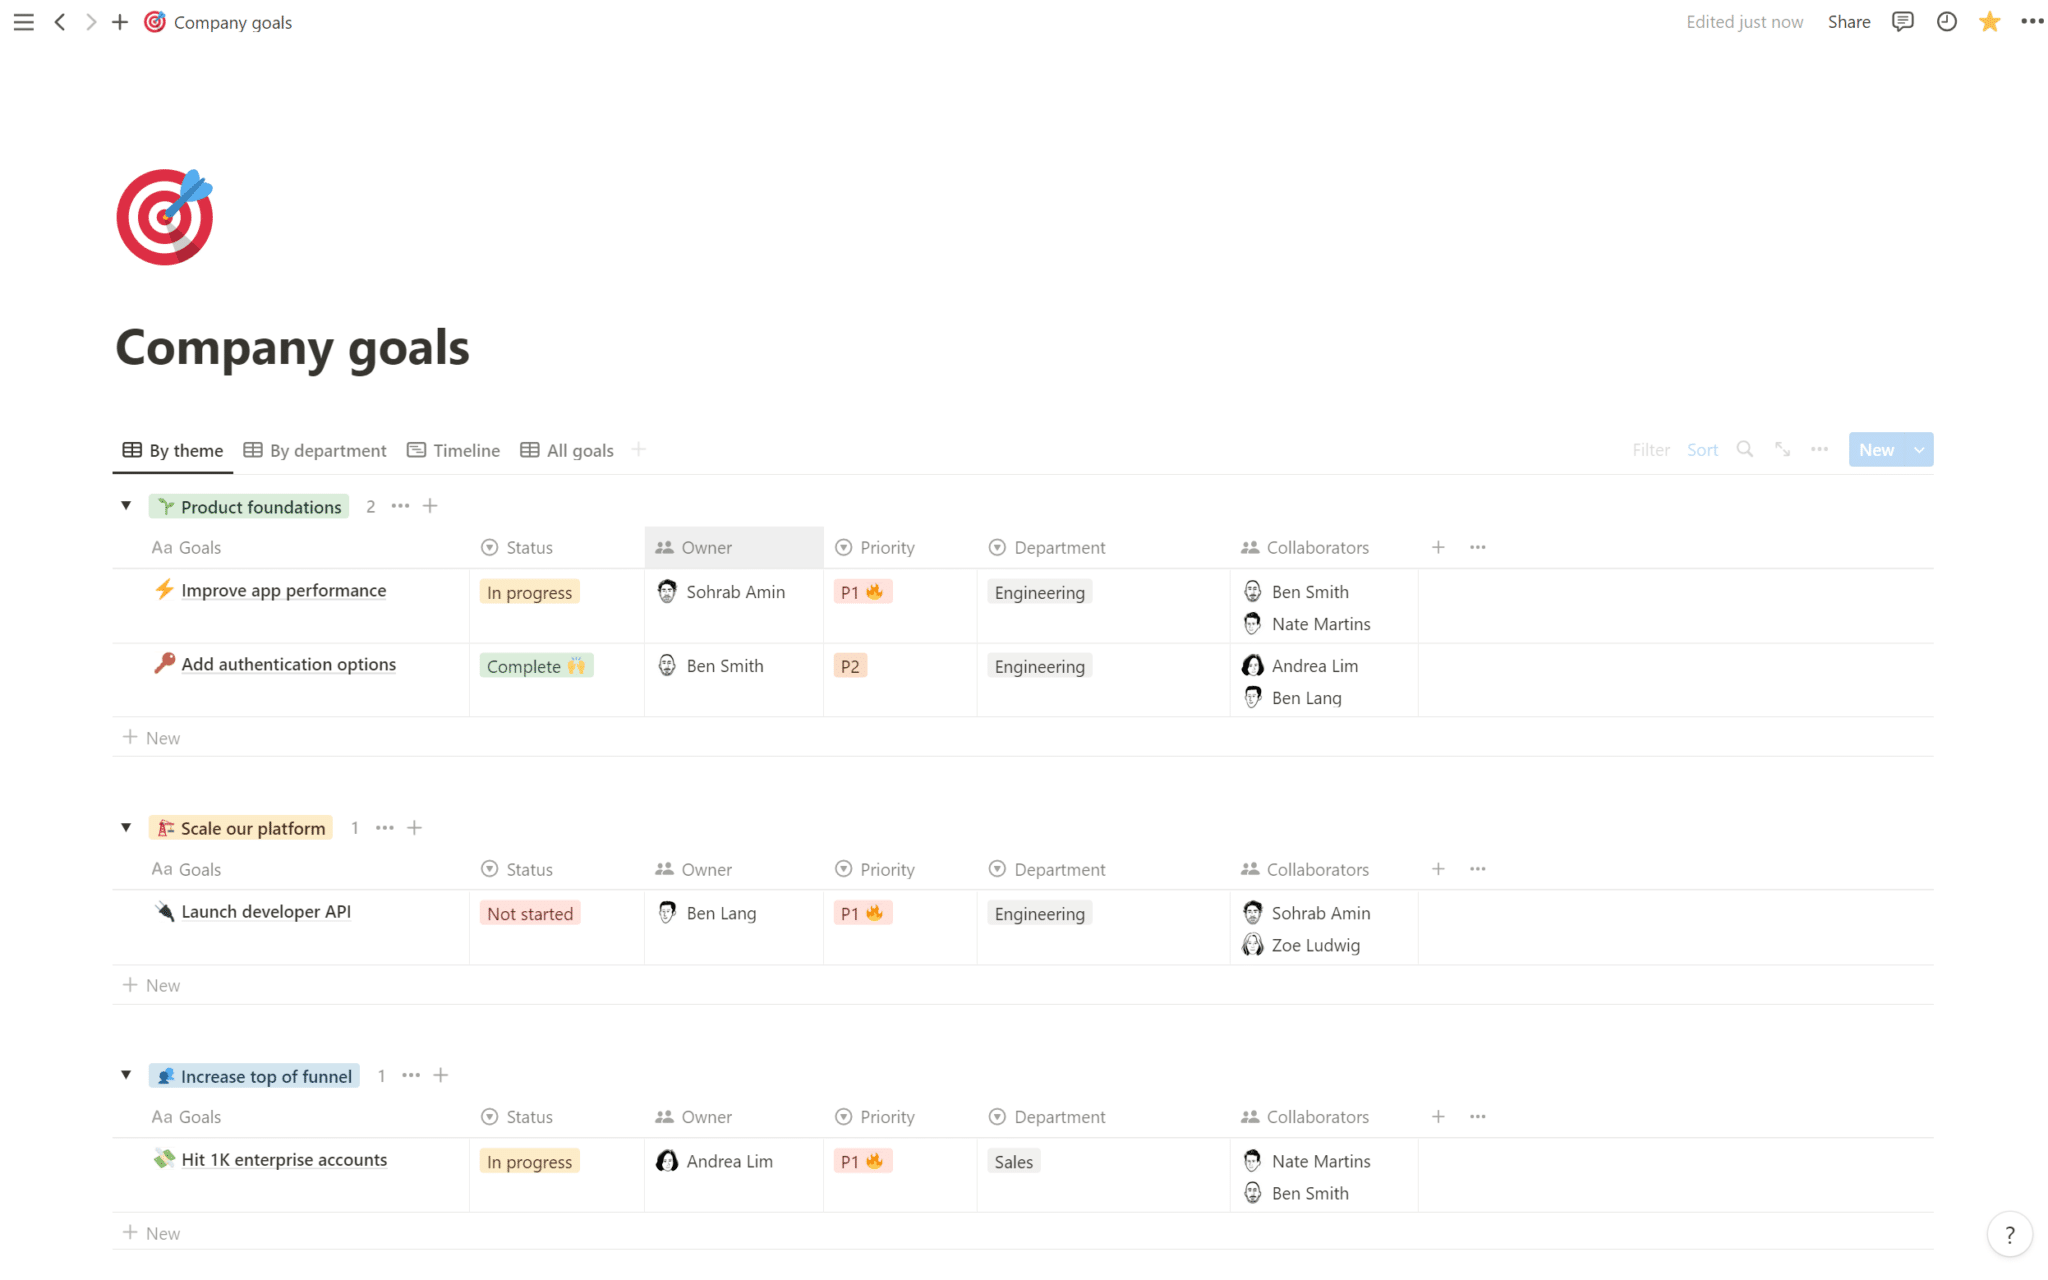Expand the database to full screen arrows icon
Screen dimensions: 2048x1280
pos(1783,449)
